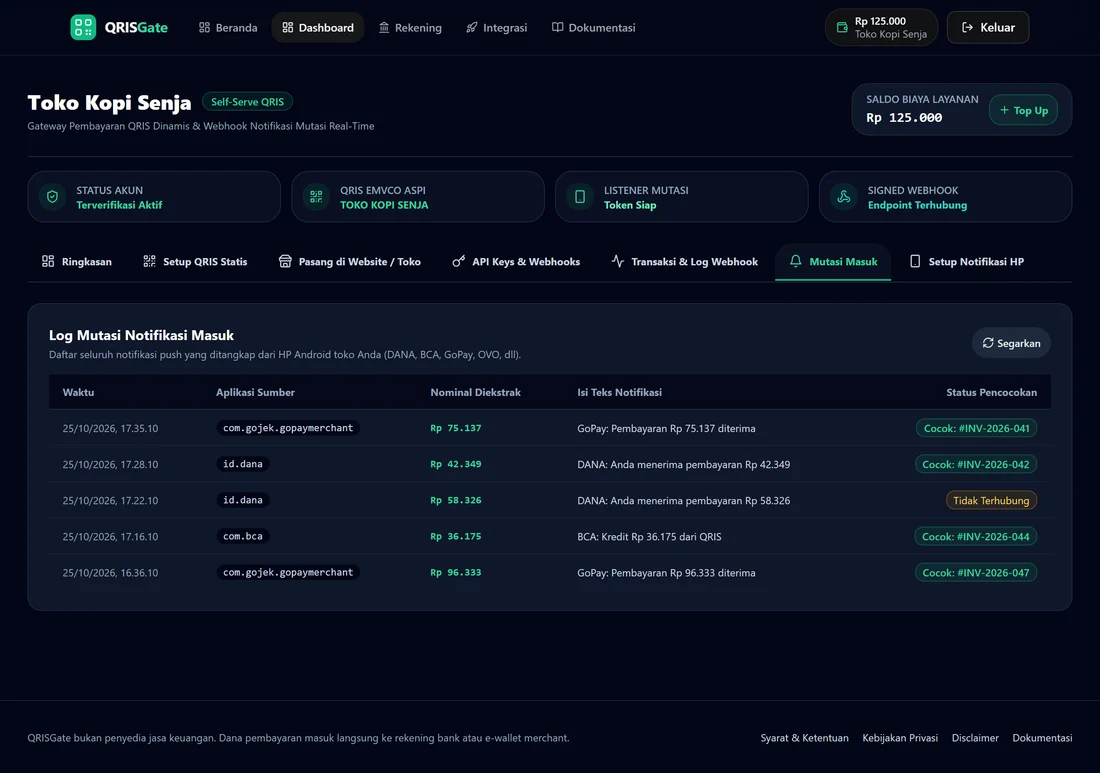Viewport: 1100px width, 773px height.
Task: Click the text 'BCA: Kredit Rp 36.175 dari QRIS'
Action: tap(649, 537)
